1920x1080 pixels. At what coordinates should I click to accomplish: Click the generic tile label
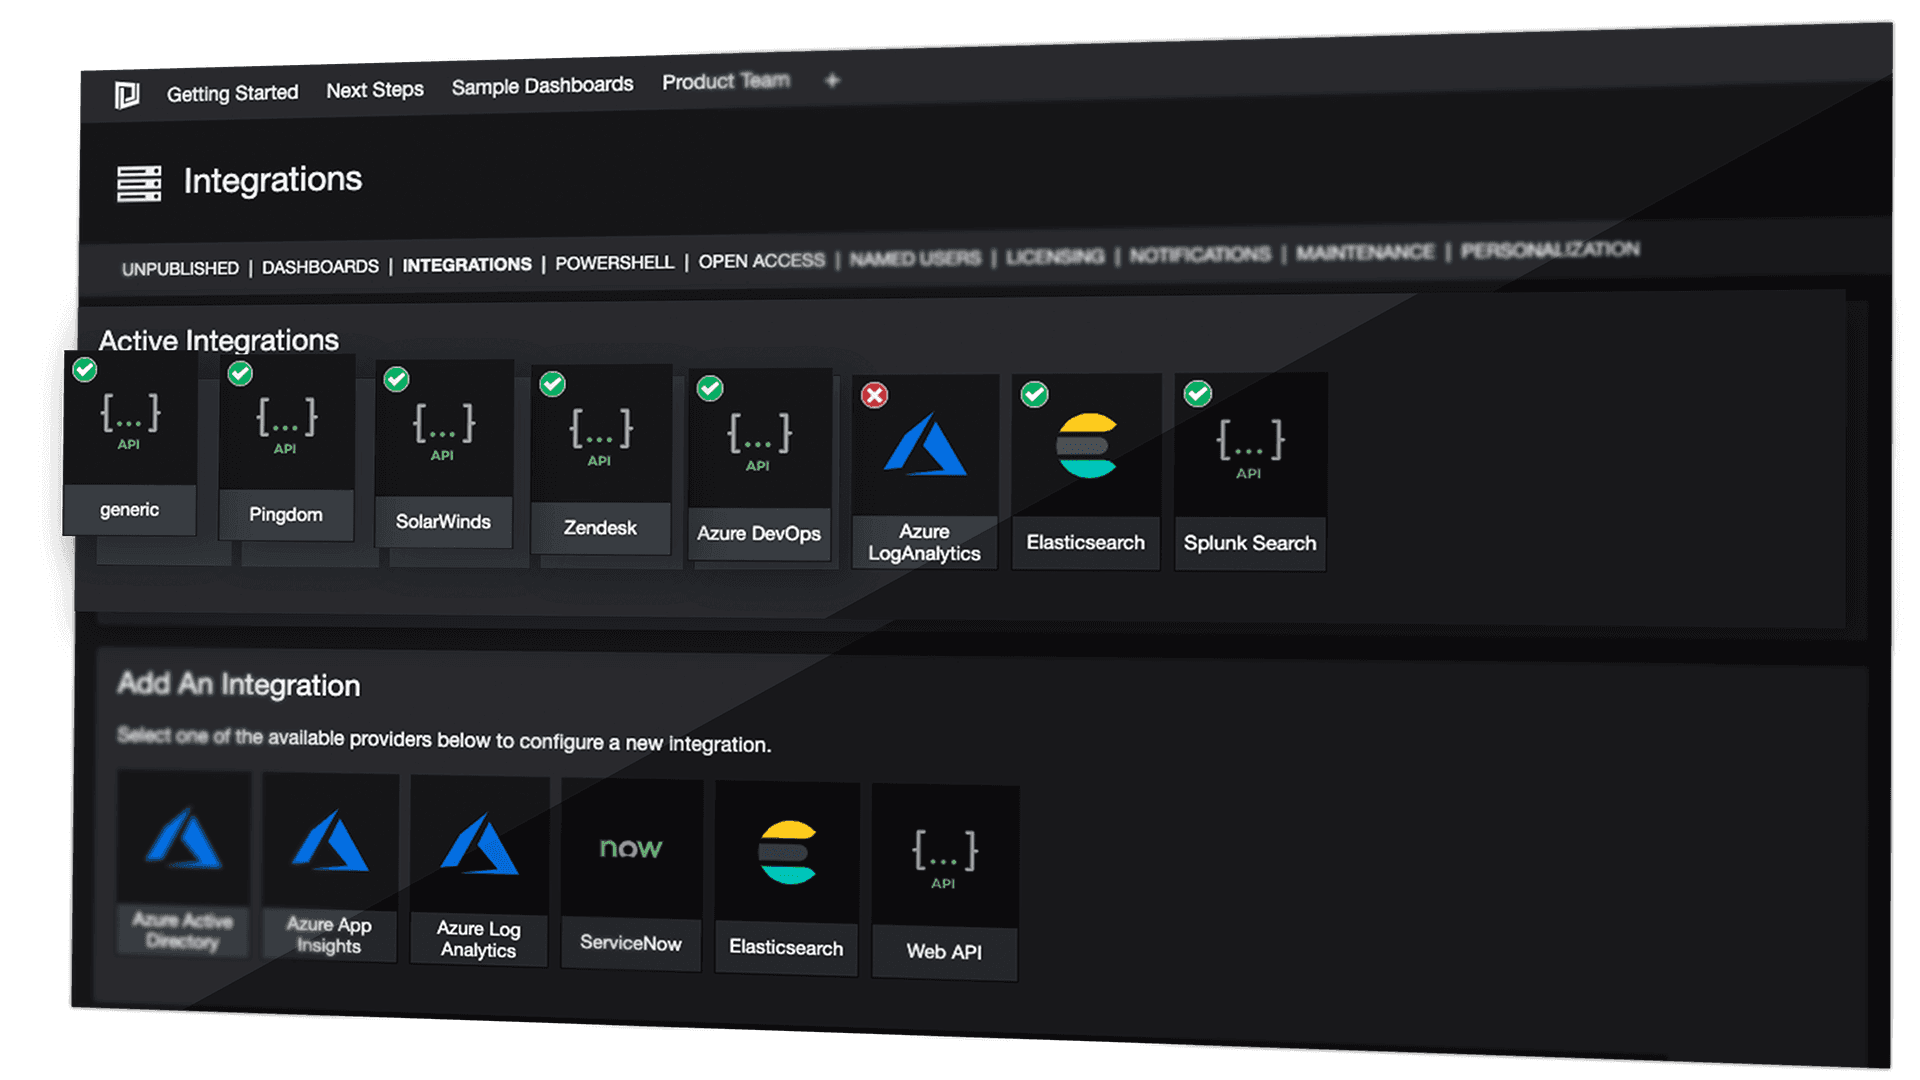click(x=129, y=510)
